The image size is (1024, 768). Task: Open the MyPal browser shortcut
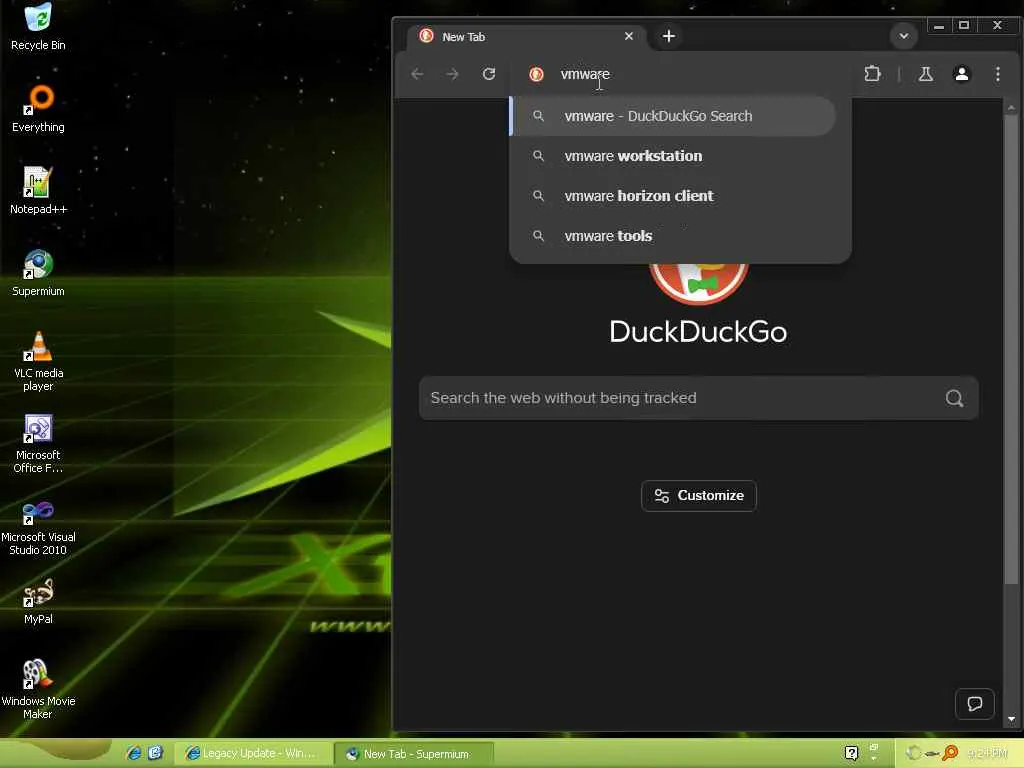click(38, 601)
